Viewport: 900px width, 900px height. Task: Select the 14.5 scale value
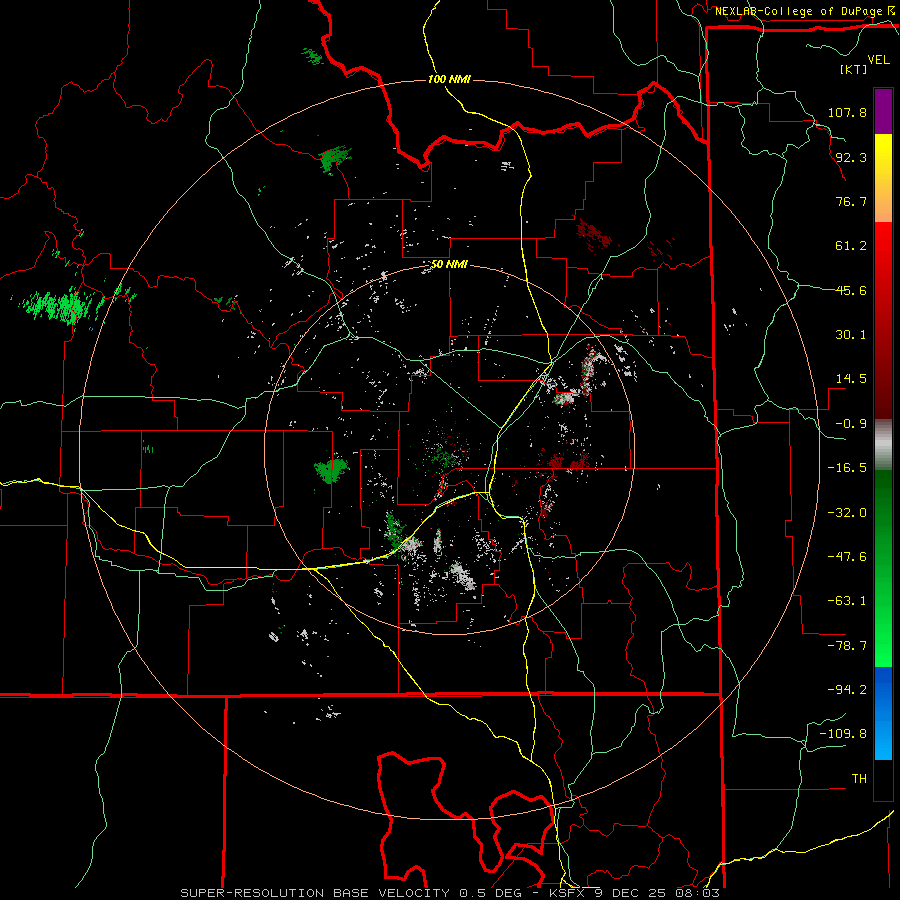pyautogui.click(x=851, y=379)
